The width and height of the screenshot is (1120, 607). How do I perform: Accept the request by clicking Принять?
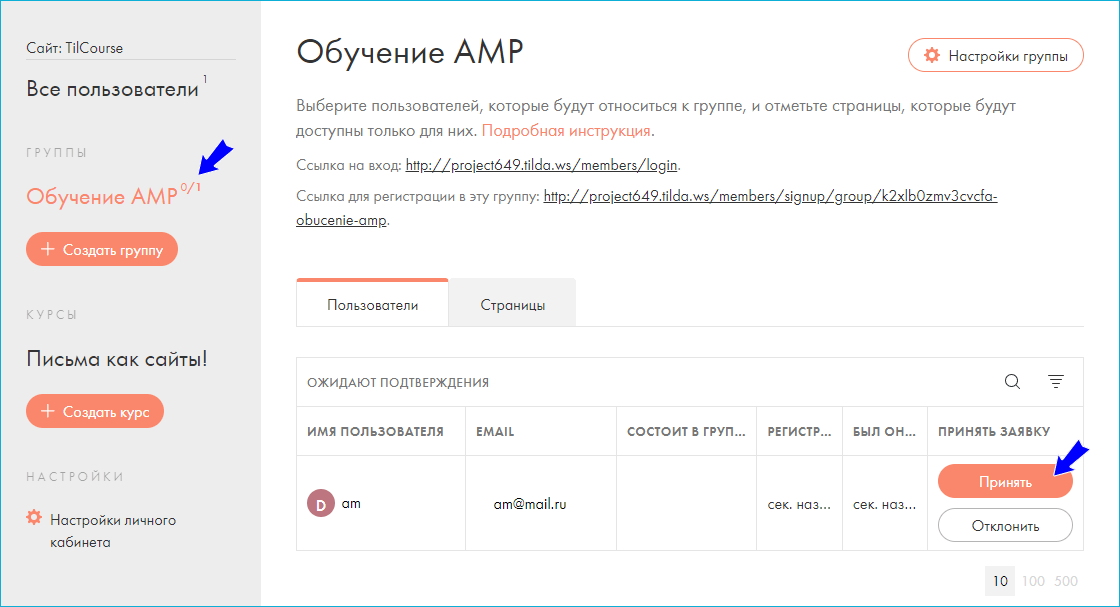[x=1004, y=481]
